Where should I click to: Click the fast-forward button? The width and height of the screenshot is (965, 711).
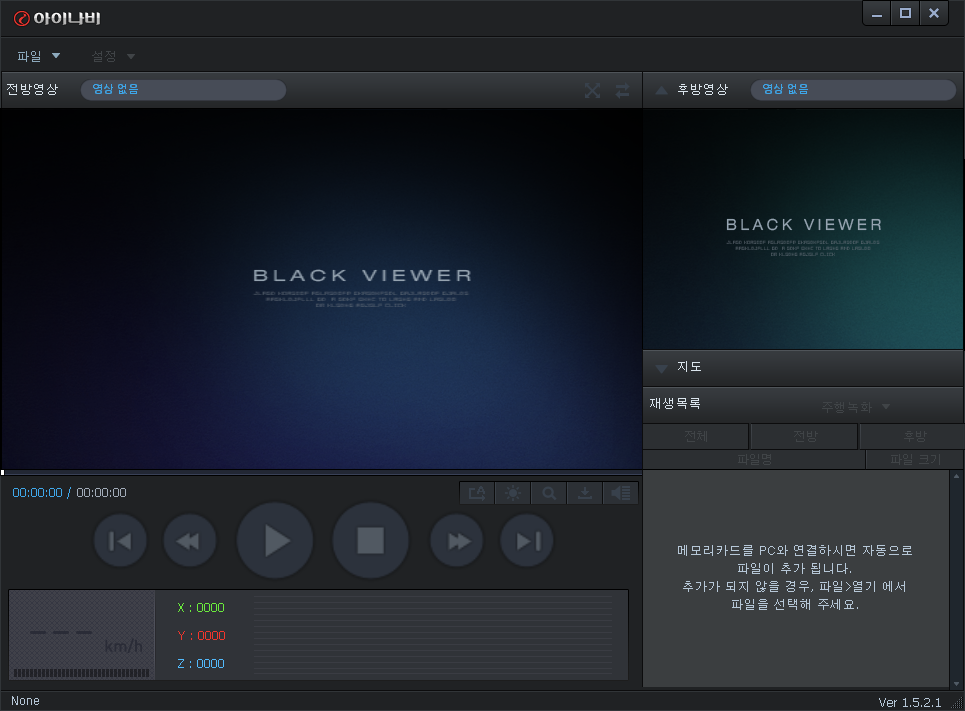(457, 541)
